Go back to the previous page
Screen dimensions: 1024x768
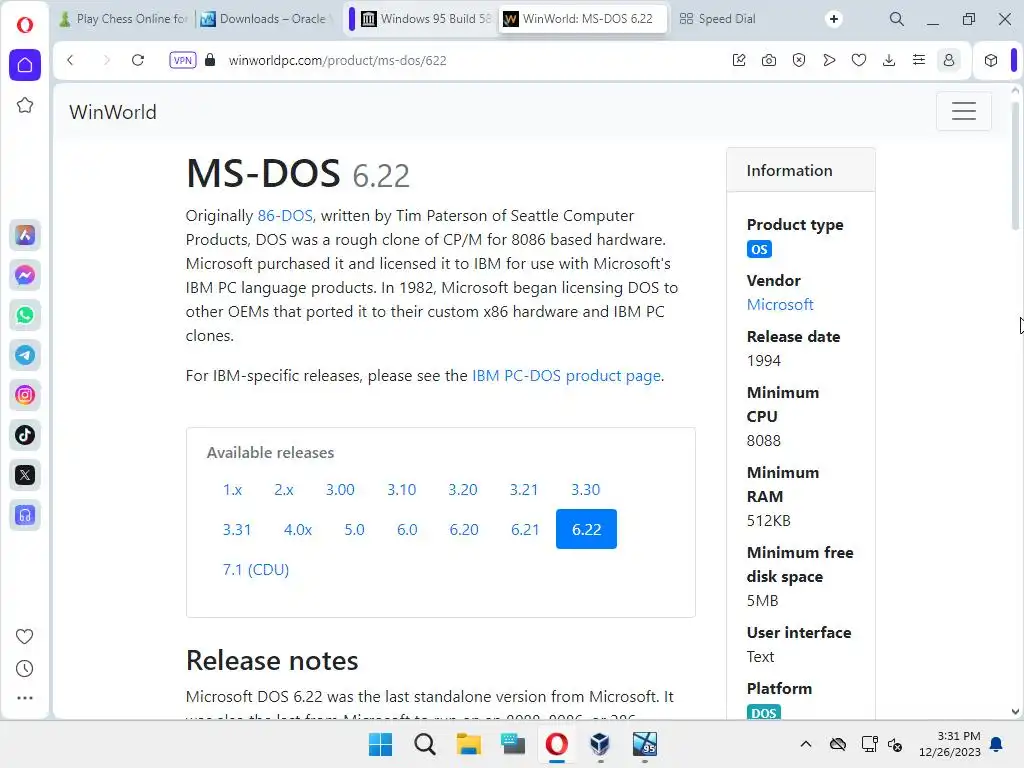click(x=71, y=60)
